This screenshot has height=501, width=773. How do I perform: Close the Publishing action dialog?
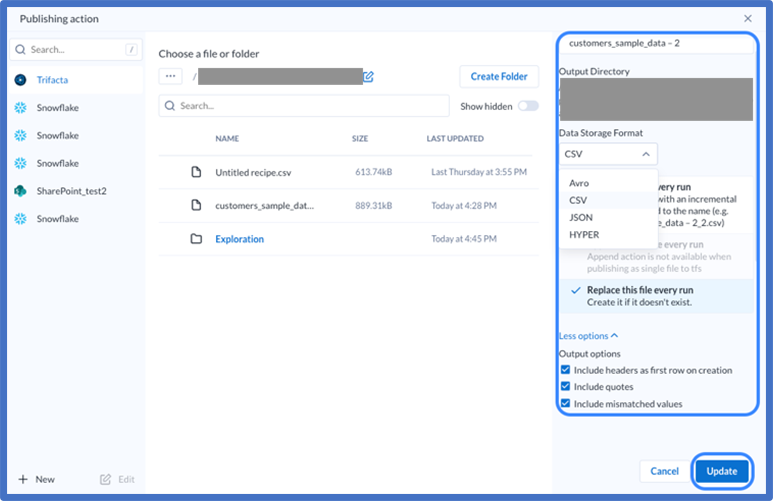click(x=748, y=18)
